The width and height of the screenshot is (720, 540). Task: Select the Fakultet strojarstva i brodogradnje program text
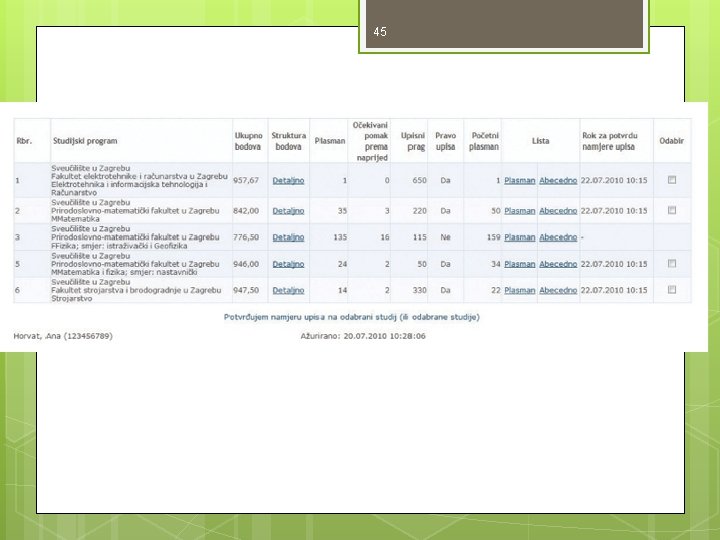point(136,290)
